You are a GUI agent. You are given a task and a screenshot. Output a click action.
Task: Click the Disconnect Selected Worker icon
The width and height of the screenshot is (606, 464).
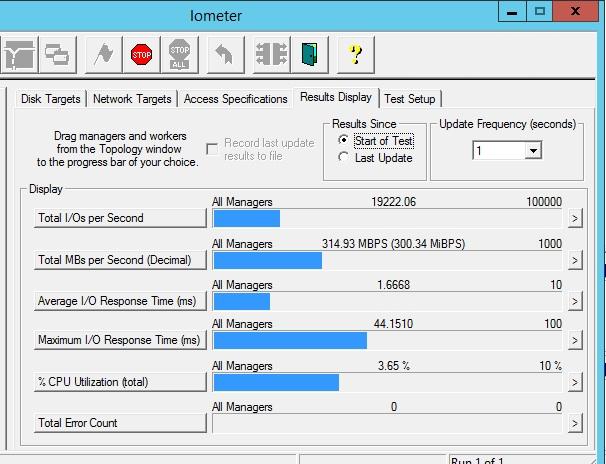pos(271,54)
